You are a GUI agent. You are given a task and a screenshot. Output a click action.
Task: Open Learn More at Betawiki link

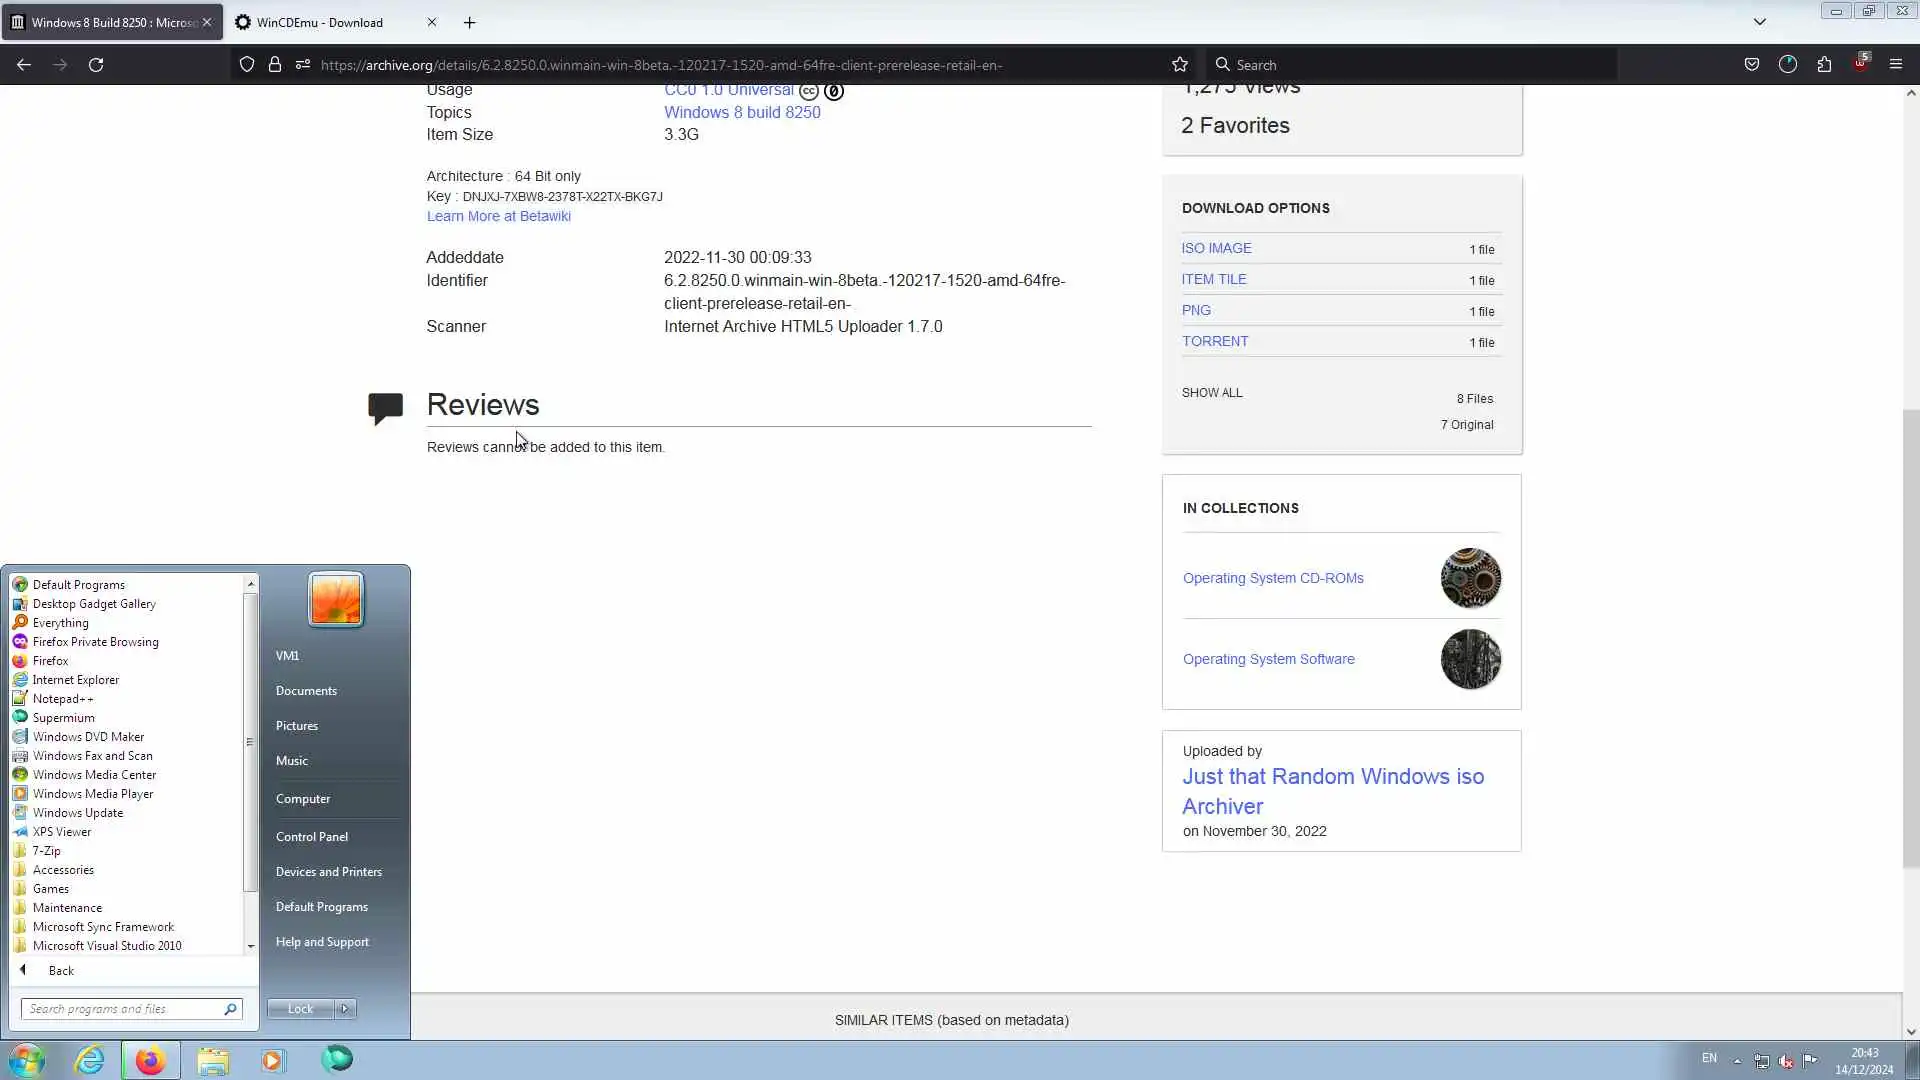(x=498, y=216)
